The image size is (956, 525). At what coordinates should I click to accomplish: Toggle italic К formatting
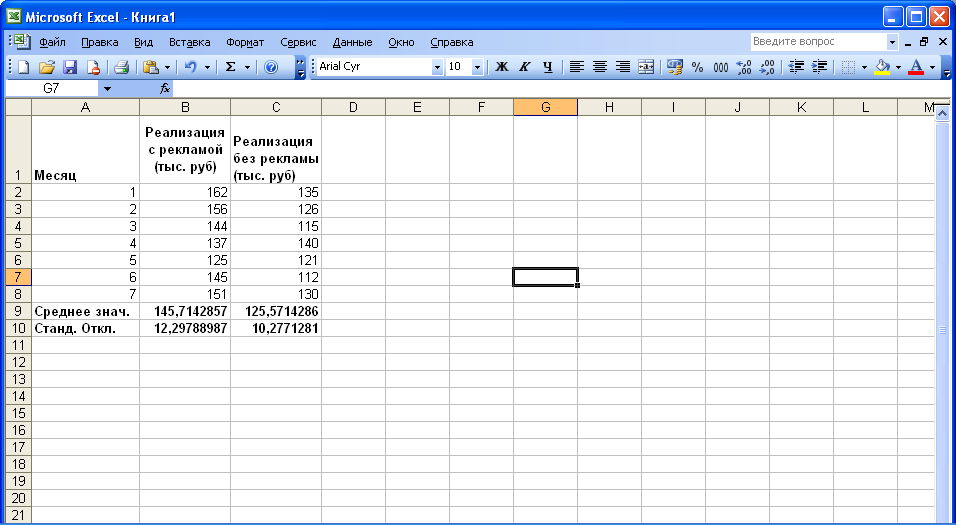tap(524, 67)
